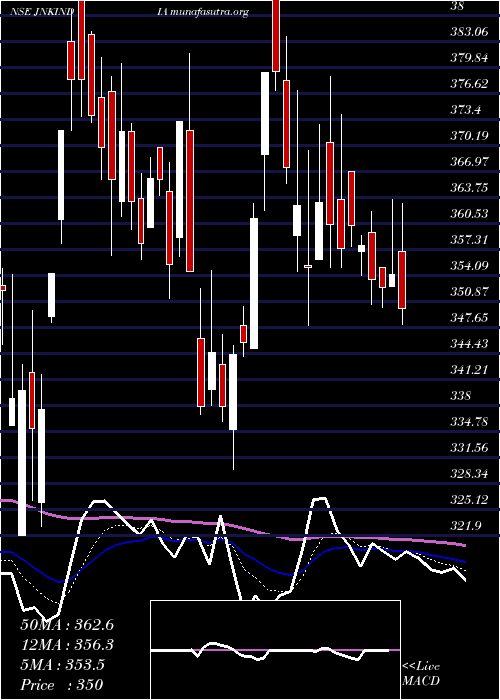Click the last red candlestick on the right

402,280
